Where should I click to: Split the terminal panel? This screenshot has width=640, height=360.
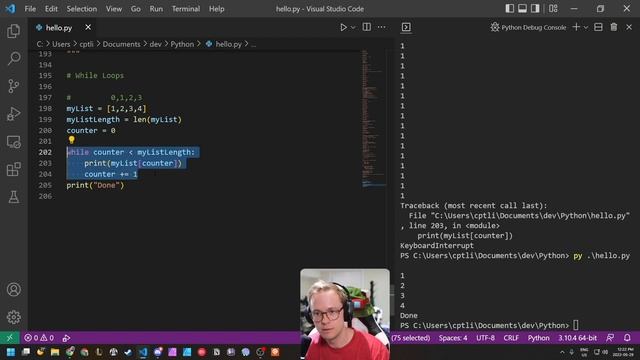pos(598,27)
